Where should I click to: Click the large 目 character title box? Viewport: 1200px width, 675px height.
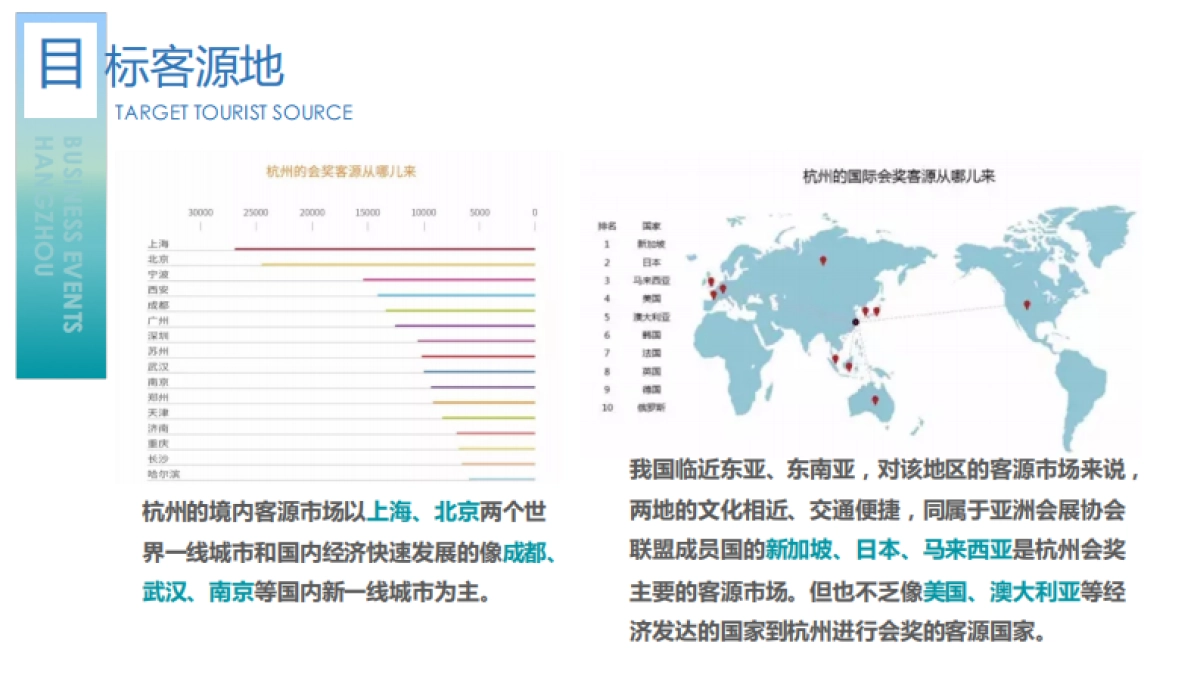pyautogui.click(x=61, y=65)
